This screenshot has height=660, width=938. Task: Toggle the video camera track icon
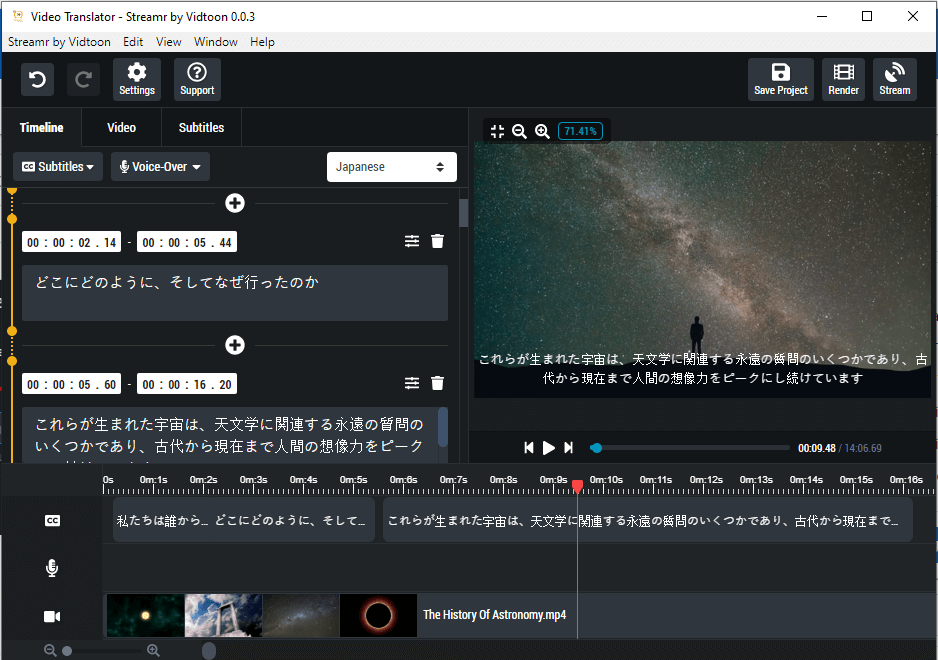52,616
